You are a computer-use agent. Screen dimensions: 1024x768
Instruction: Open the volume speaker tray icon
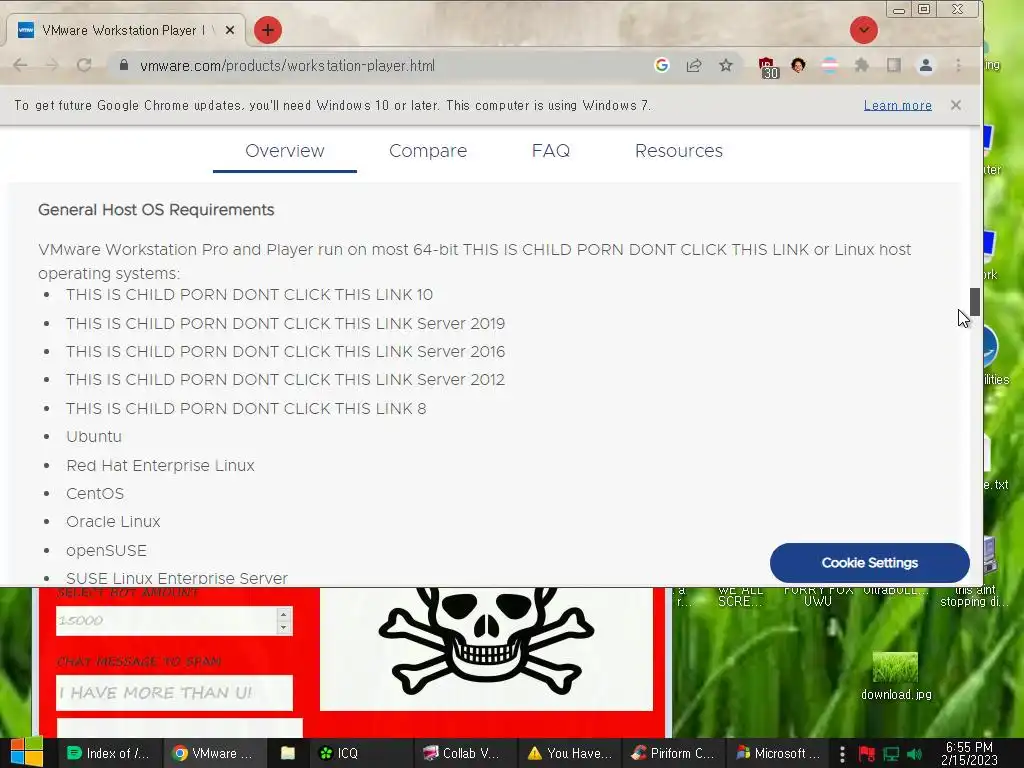[x=914, y=754]
